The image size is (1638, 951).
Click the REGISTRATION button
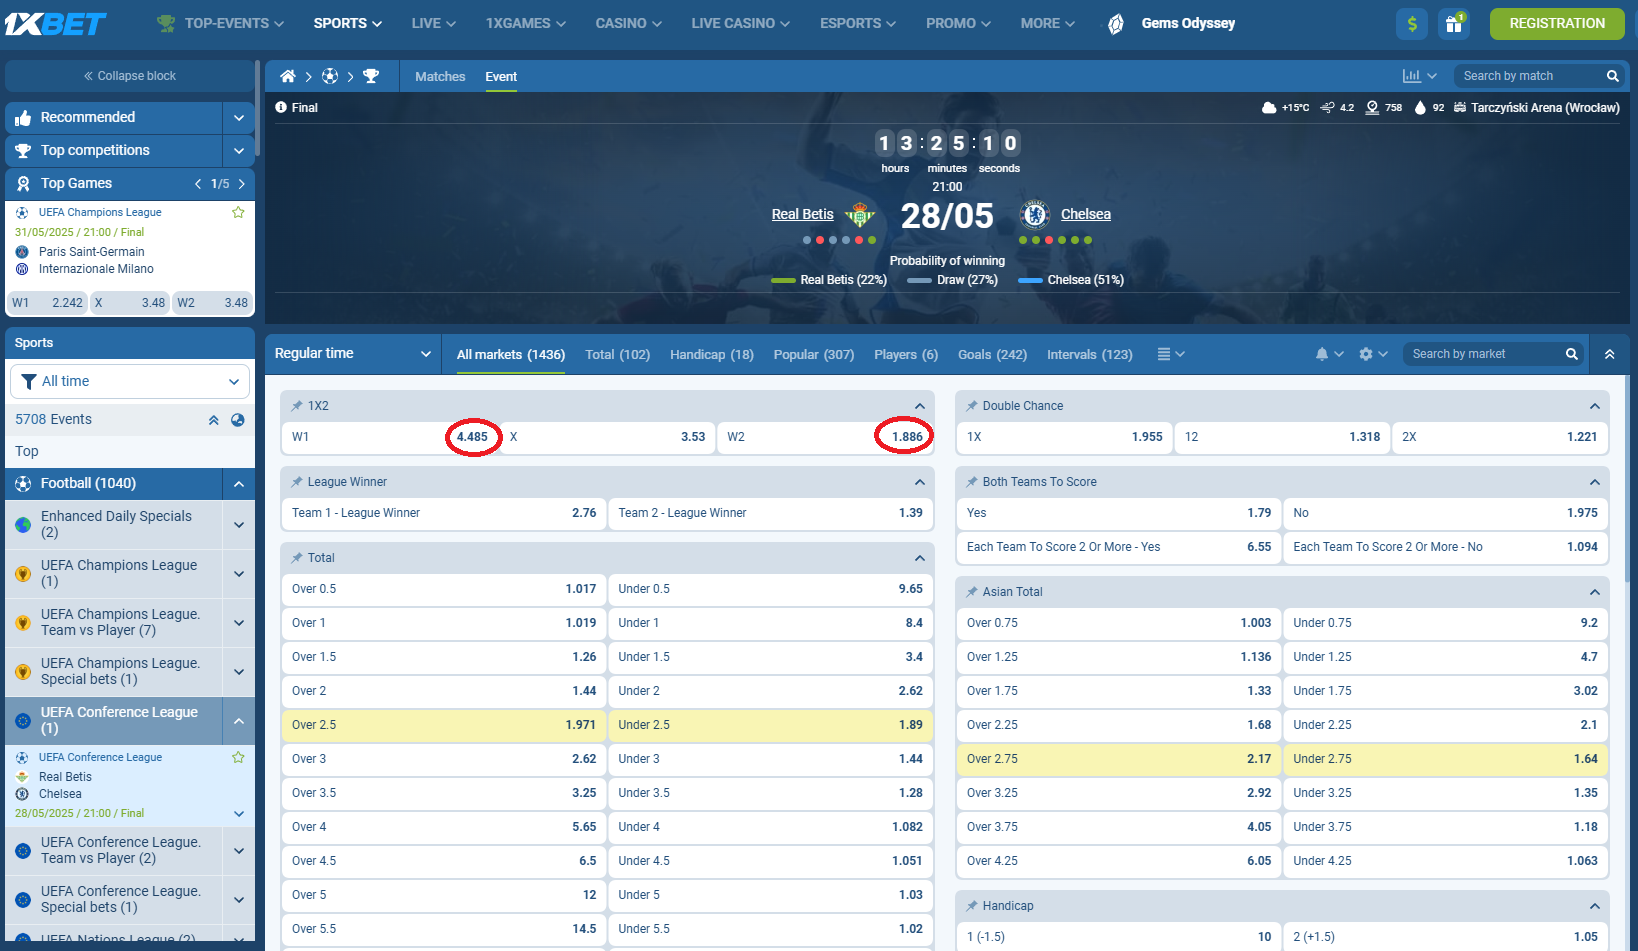(1557, 23)
